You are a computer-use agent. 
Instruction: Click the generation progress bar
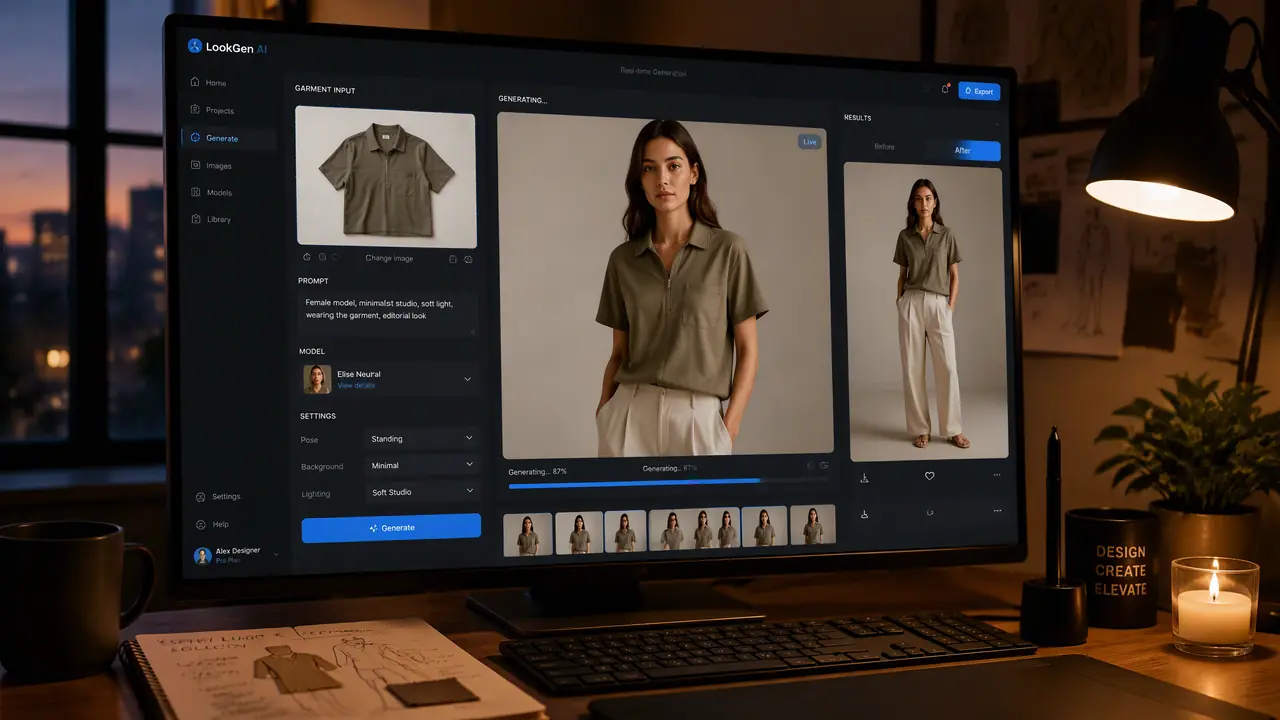(x=668, y=484)
